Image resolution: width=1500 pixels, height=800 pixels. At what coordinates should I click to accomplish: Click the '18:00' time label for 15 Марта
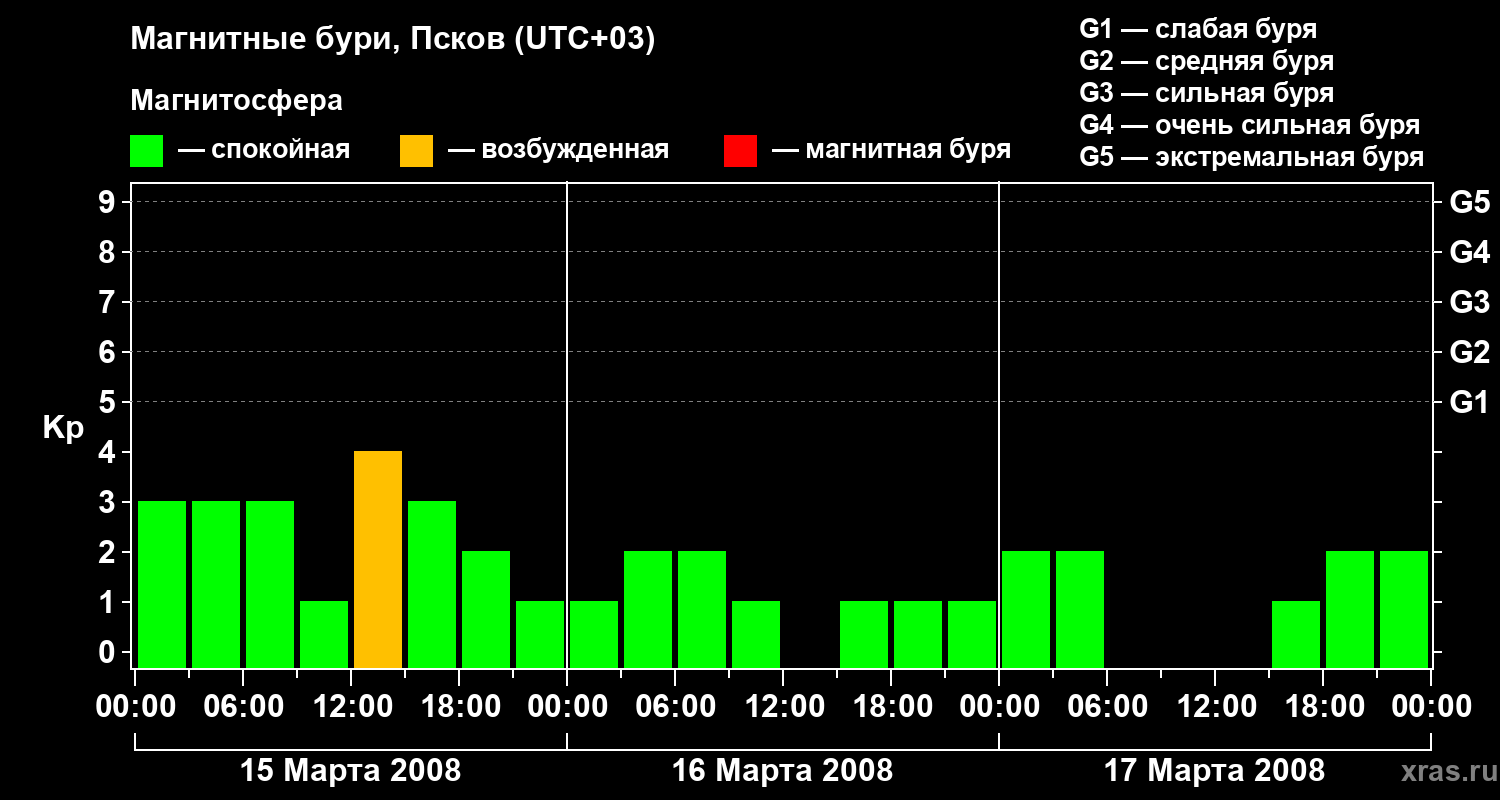pos(459,707)
